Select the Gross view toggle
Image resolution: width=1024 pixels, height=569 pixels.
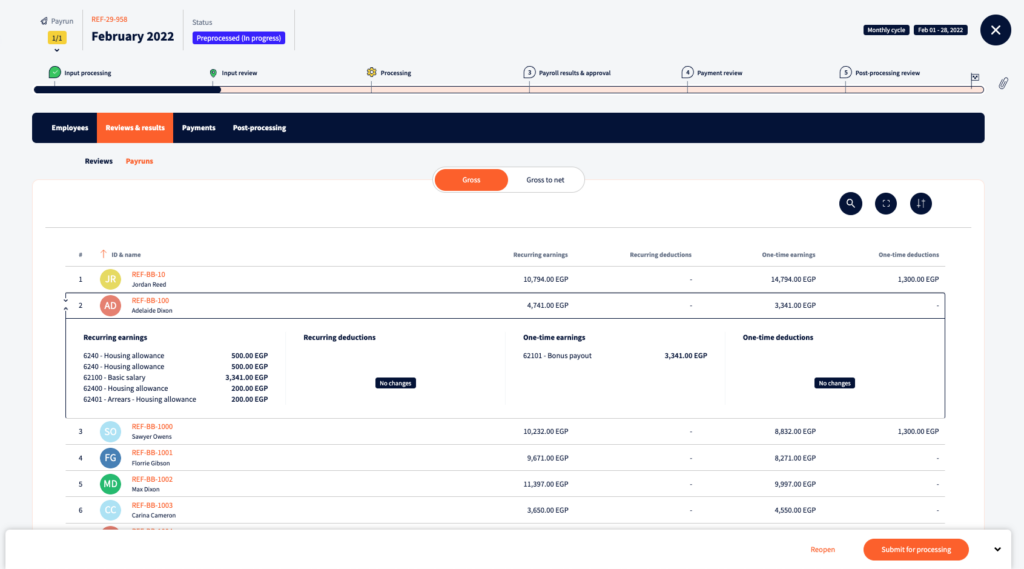[471, 180]
